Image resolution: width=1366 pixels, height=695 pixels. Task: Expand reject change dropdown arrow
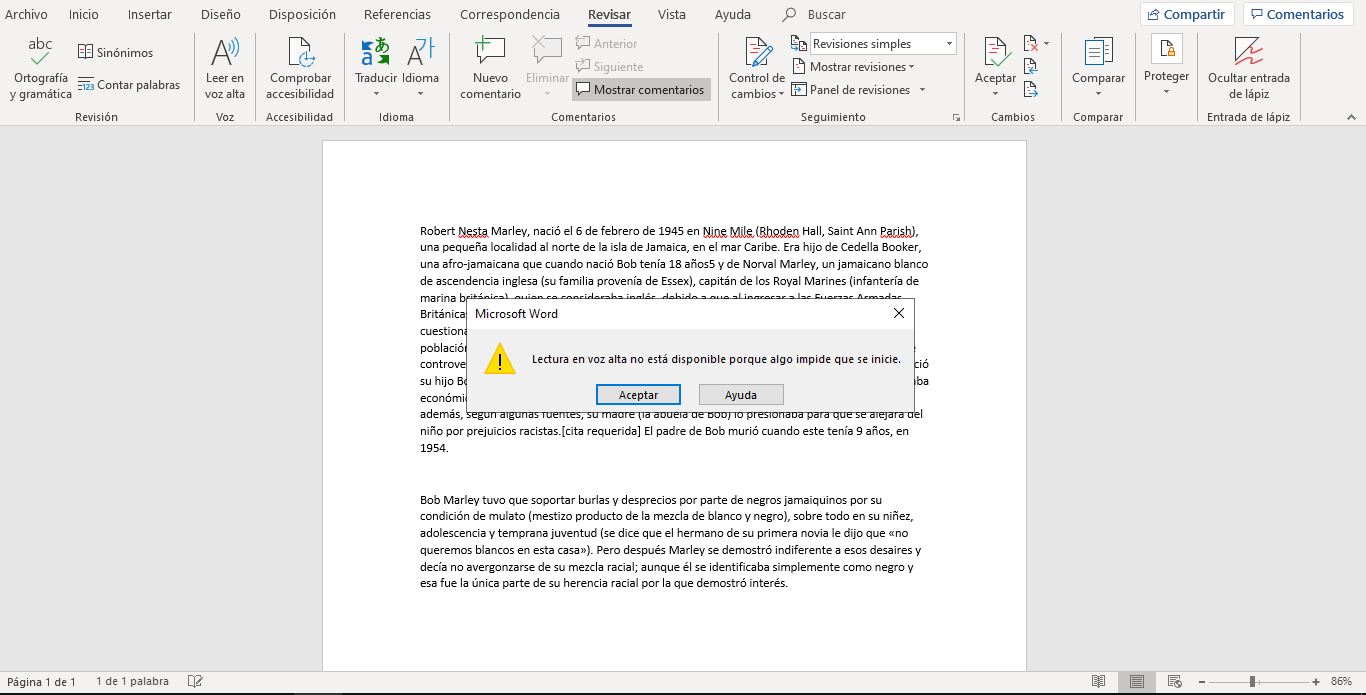point(1046,43)
